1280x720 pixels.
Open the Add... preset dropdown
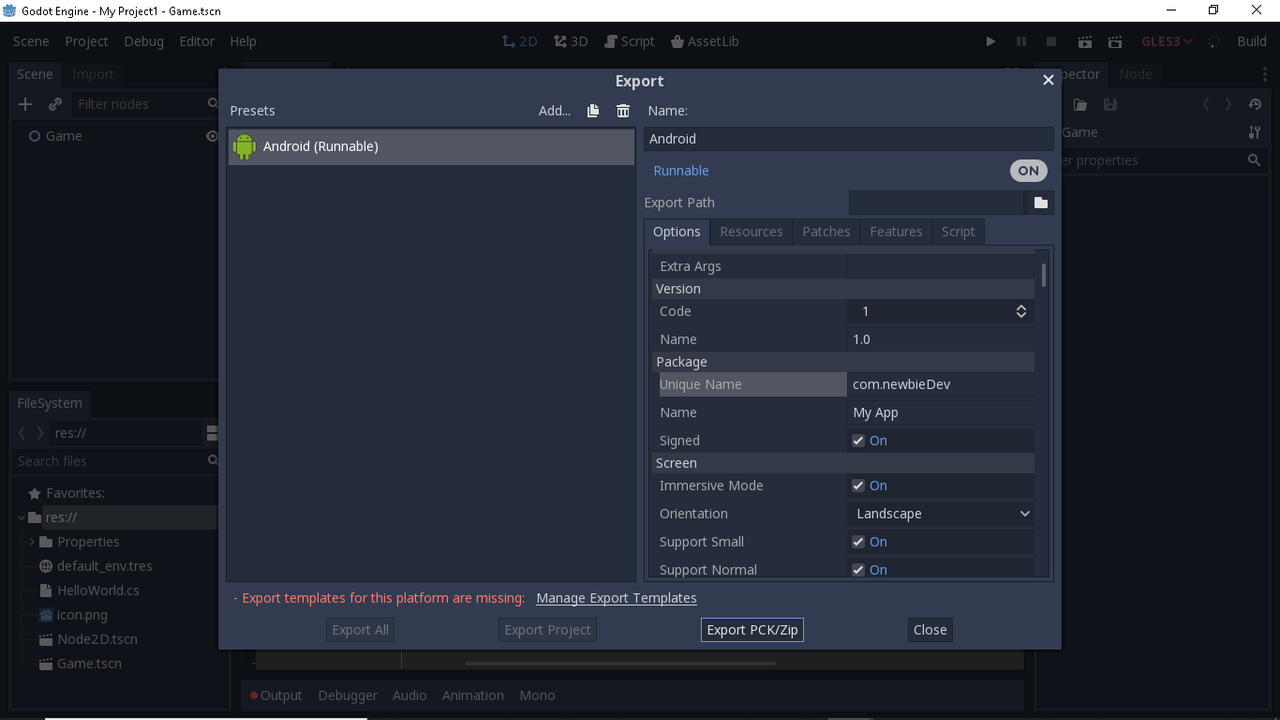[x=554, y=111]
